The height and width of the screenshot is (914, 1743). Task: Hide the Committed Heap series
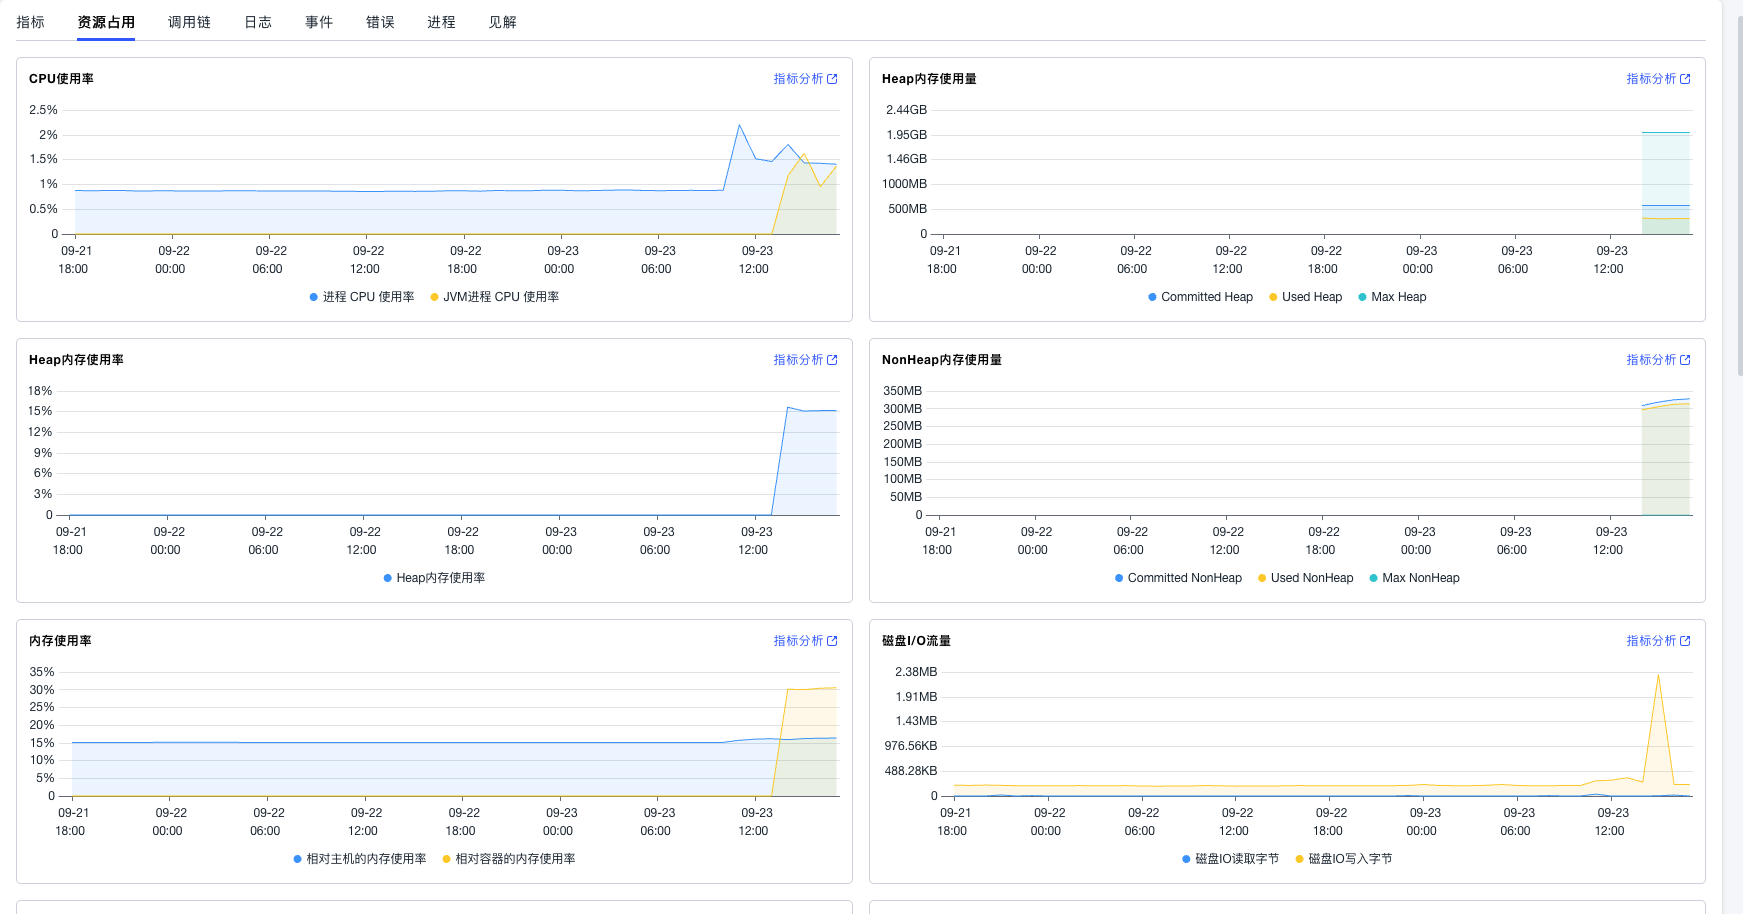[1200, 297]
